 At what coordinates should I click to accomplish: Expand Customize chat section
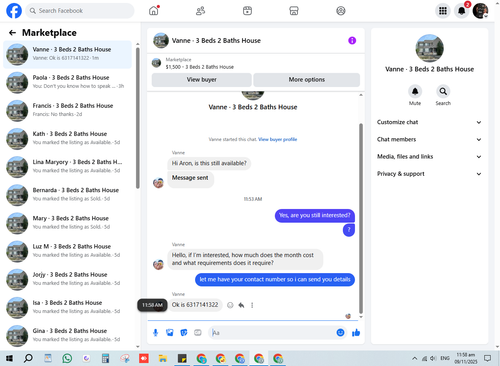(x=429, y=122)
